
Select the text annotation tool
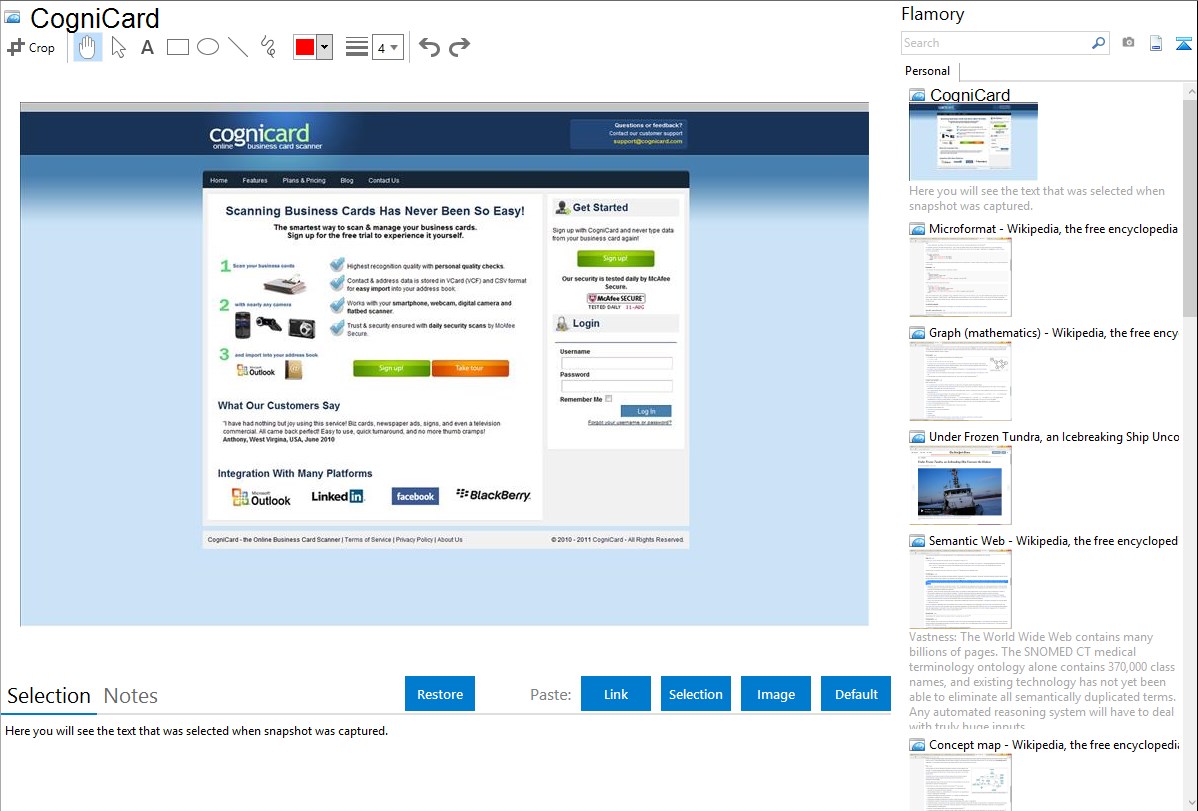(147, 47)
